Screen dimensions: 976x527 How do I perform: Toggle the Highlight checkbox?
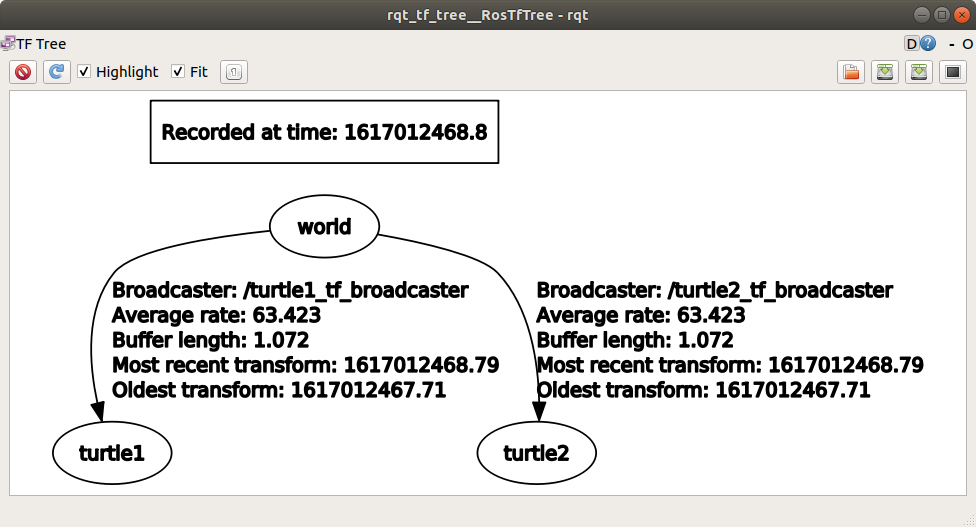85,72
